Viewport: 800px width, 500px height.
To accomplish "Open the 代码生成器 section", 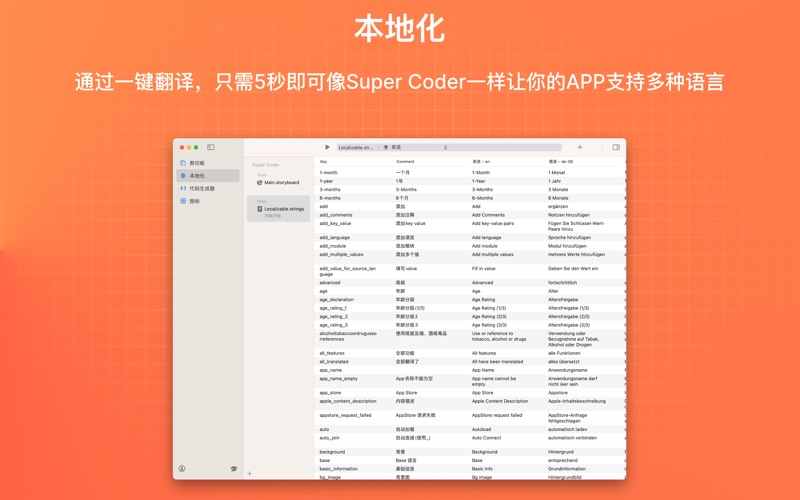I will tap(200, 188).
